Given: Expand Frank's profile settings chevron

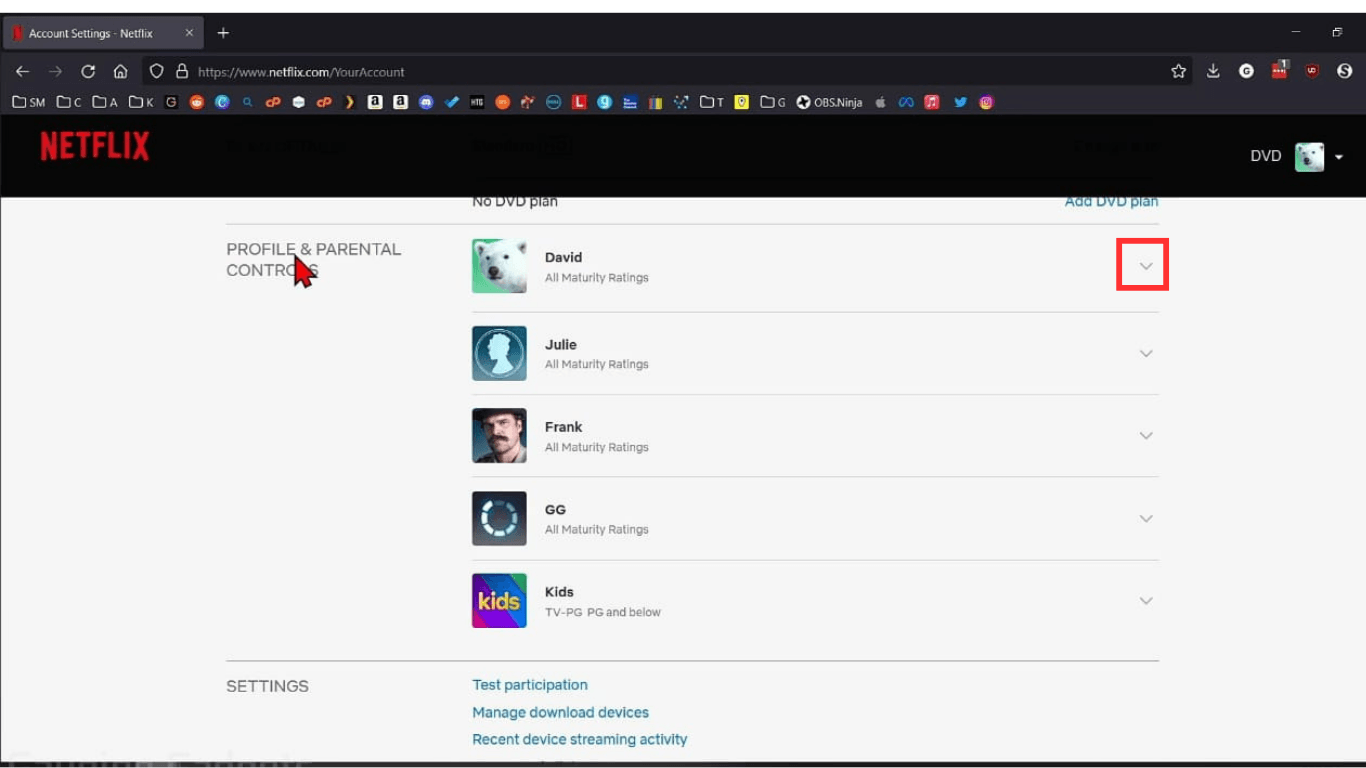Looking at the screenshot, I should point(1146,435).
